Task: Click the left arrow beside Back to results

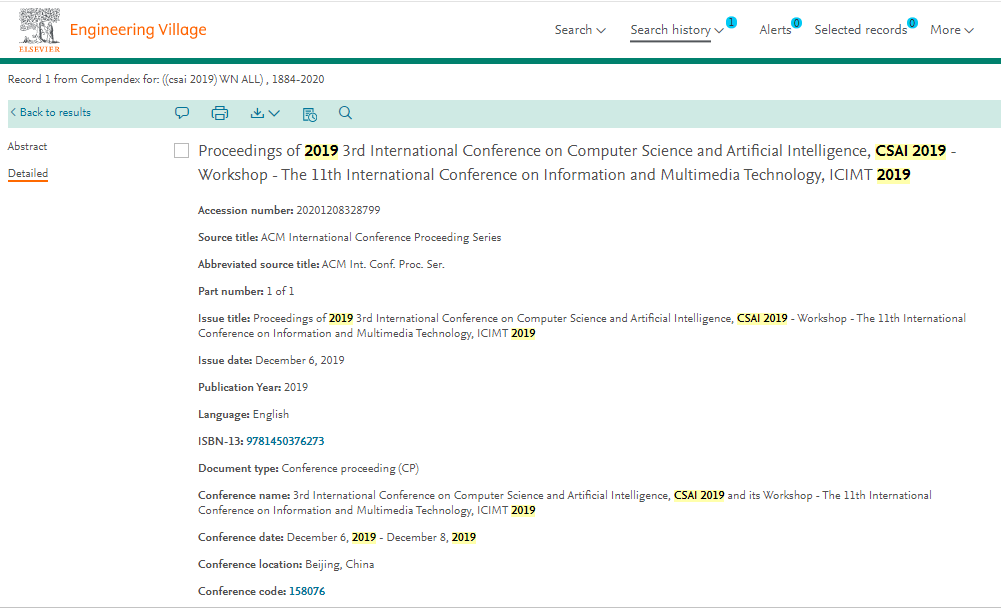Action: tap(13, 112)
